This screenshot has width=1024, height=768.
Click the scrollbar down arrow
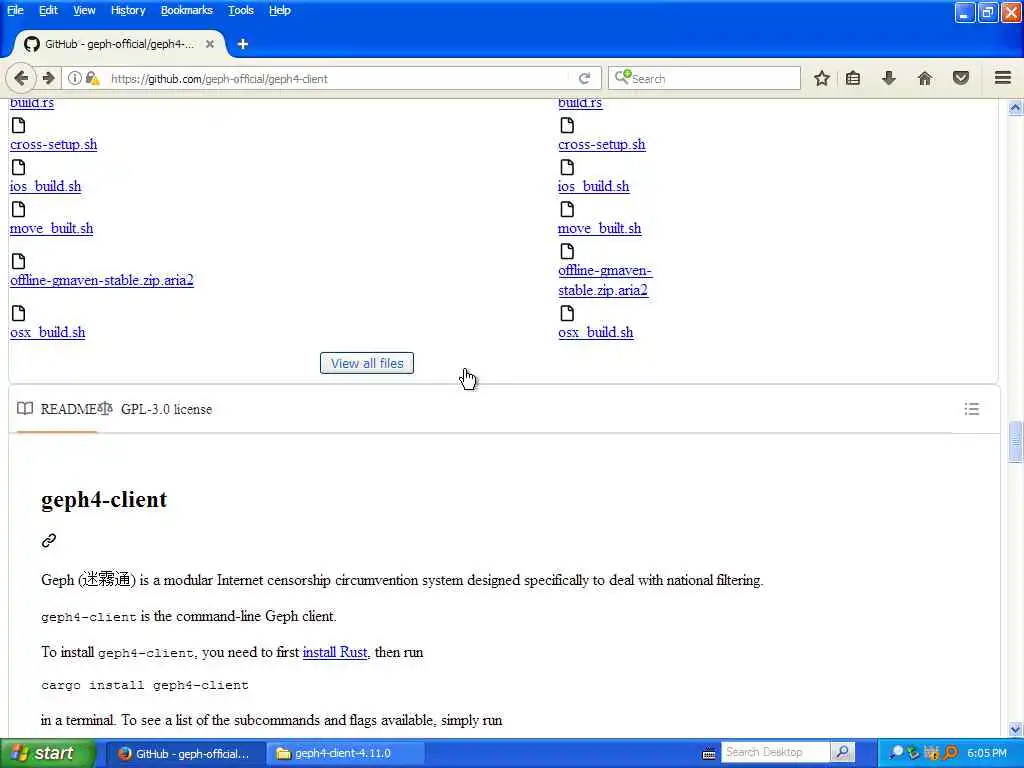click(x=1015, y=729)
